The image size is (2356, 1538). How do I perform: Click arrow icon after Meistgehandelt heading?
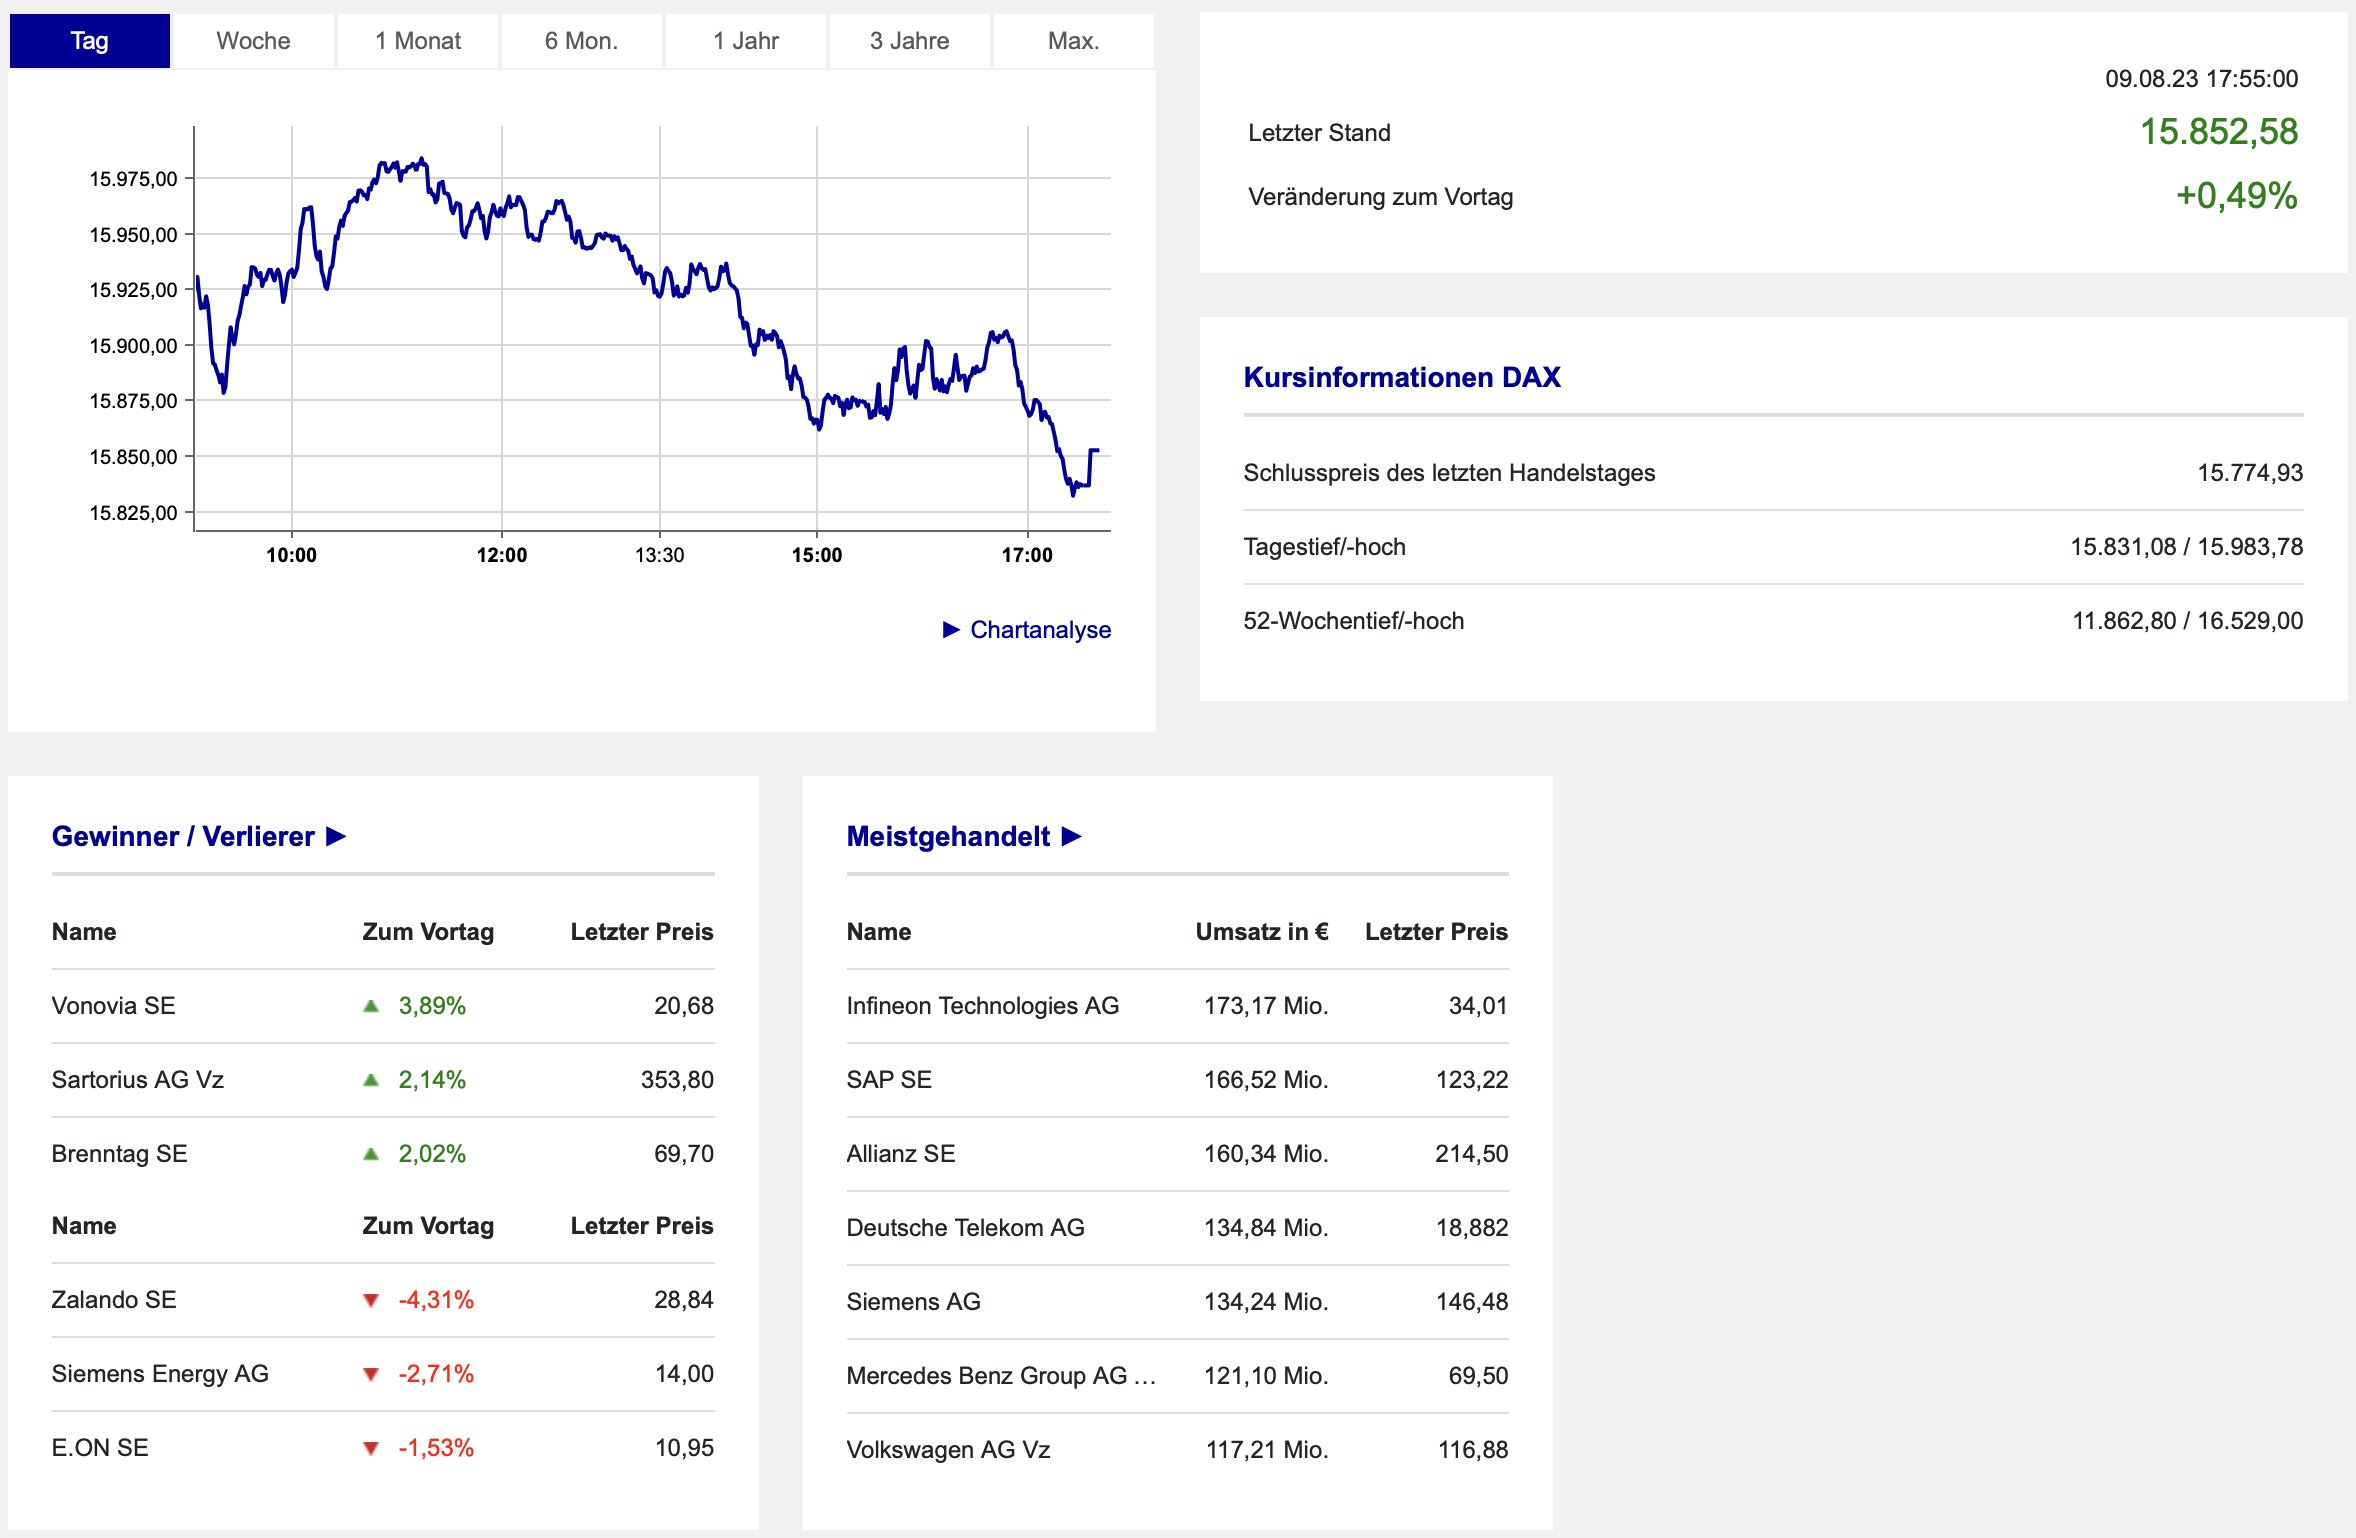tap(1072, 836)
